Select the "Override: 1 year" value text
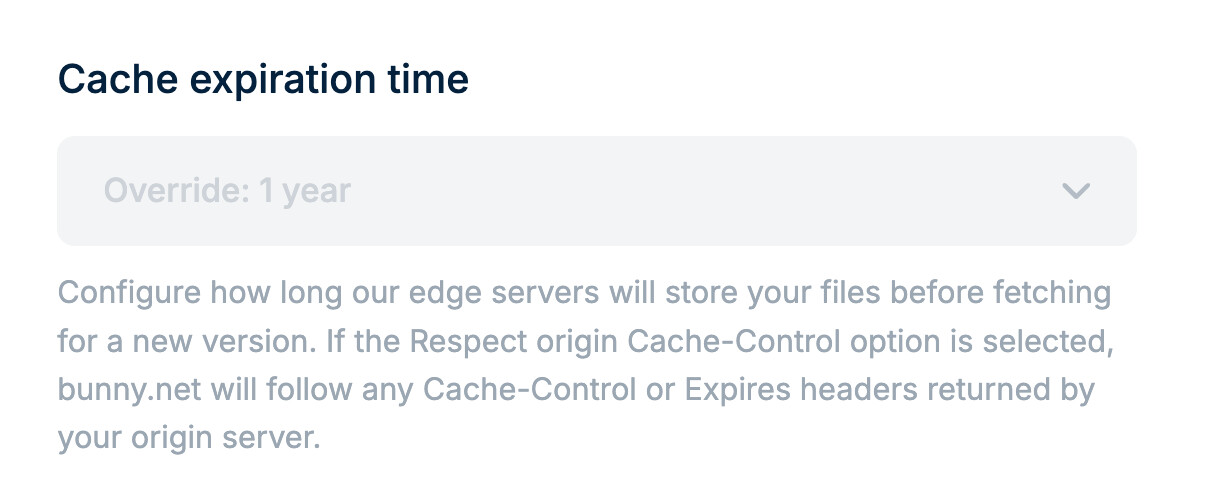This screenshot has height=502, width=1228. click(x=227, y=191)
